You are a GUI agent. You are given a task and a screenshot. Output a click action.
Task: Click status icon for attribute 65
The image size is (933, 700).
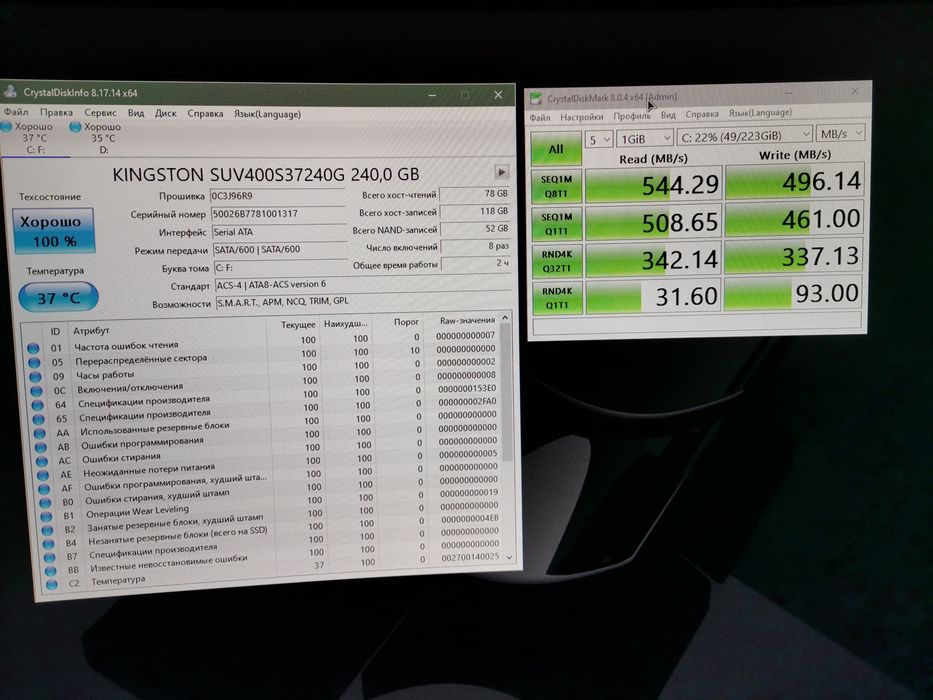coord(39,419)
